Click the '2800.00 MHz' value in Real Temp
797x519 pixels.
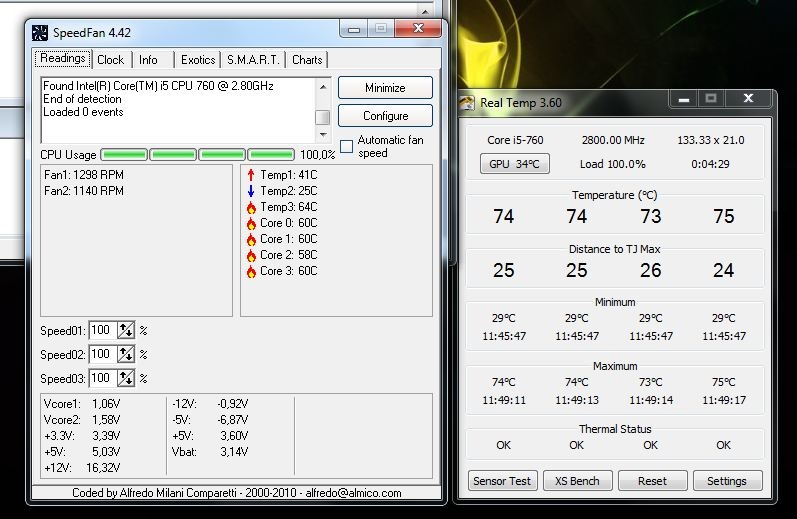[x=613, y=140]
